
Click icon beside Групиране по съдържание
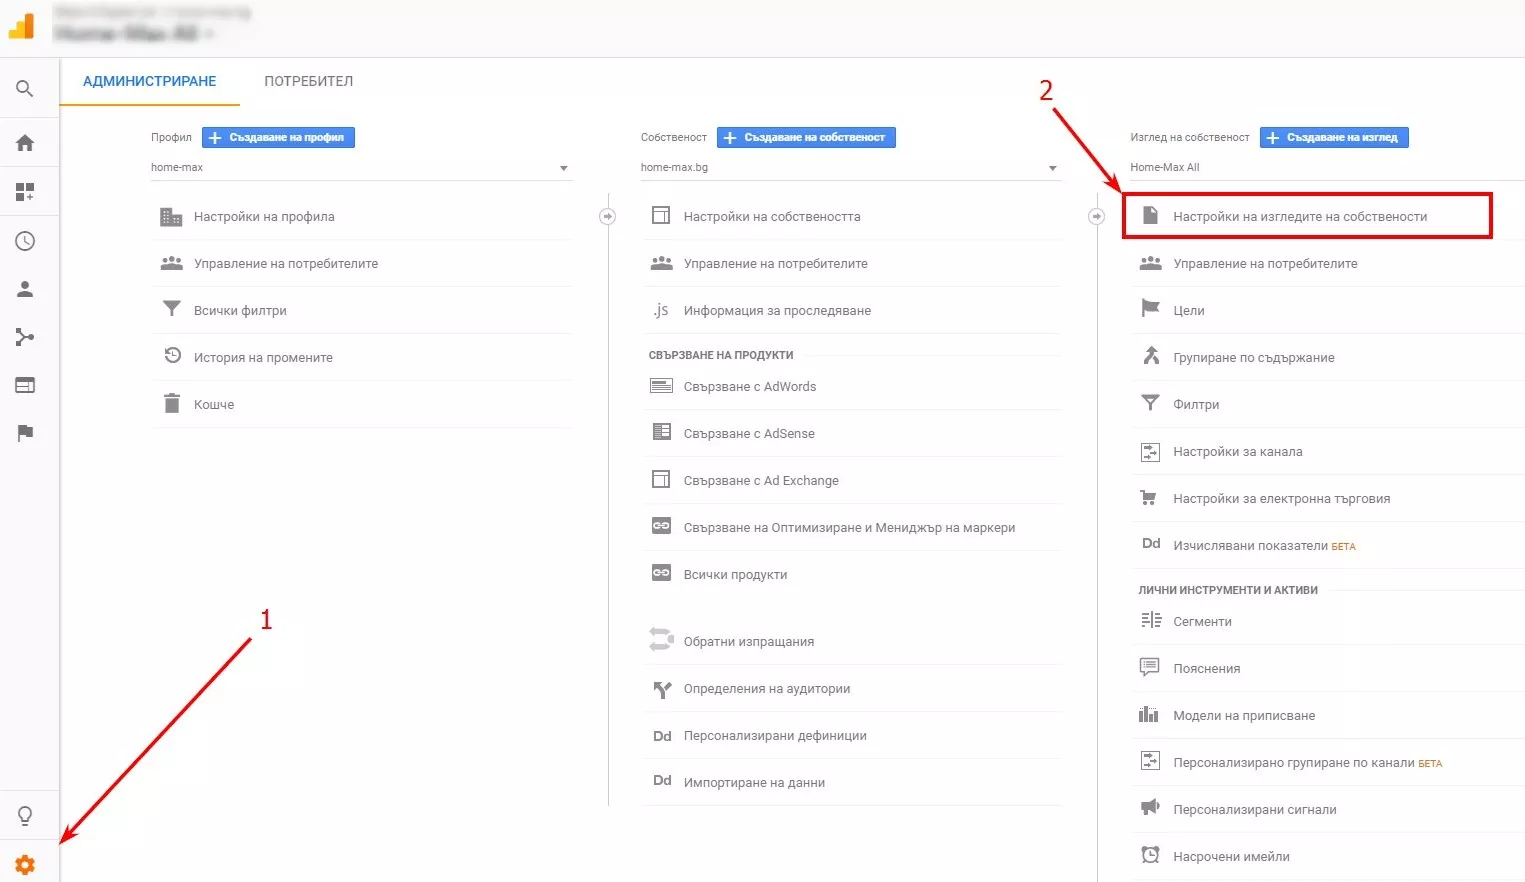coord(1151,356)
